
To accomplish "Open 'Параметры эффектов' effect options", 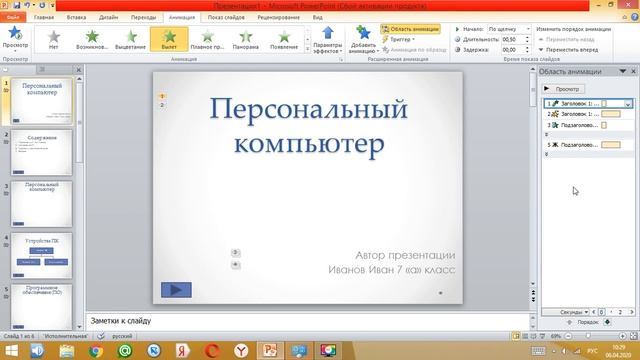I will [327, 40].
